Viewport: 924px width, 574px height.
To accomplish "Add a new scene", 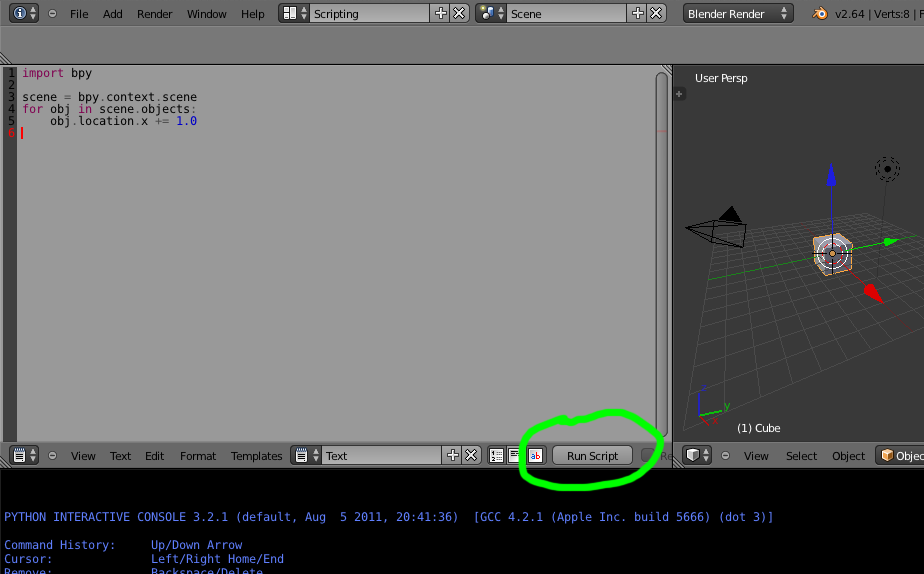I will 638,14.
